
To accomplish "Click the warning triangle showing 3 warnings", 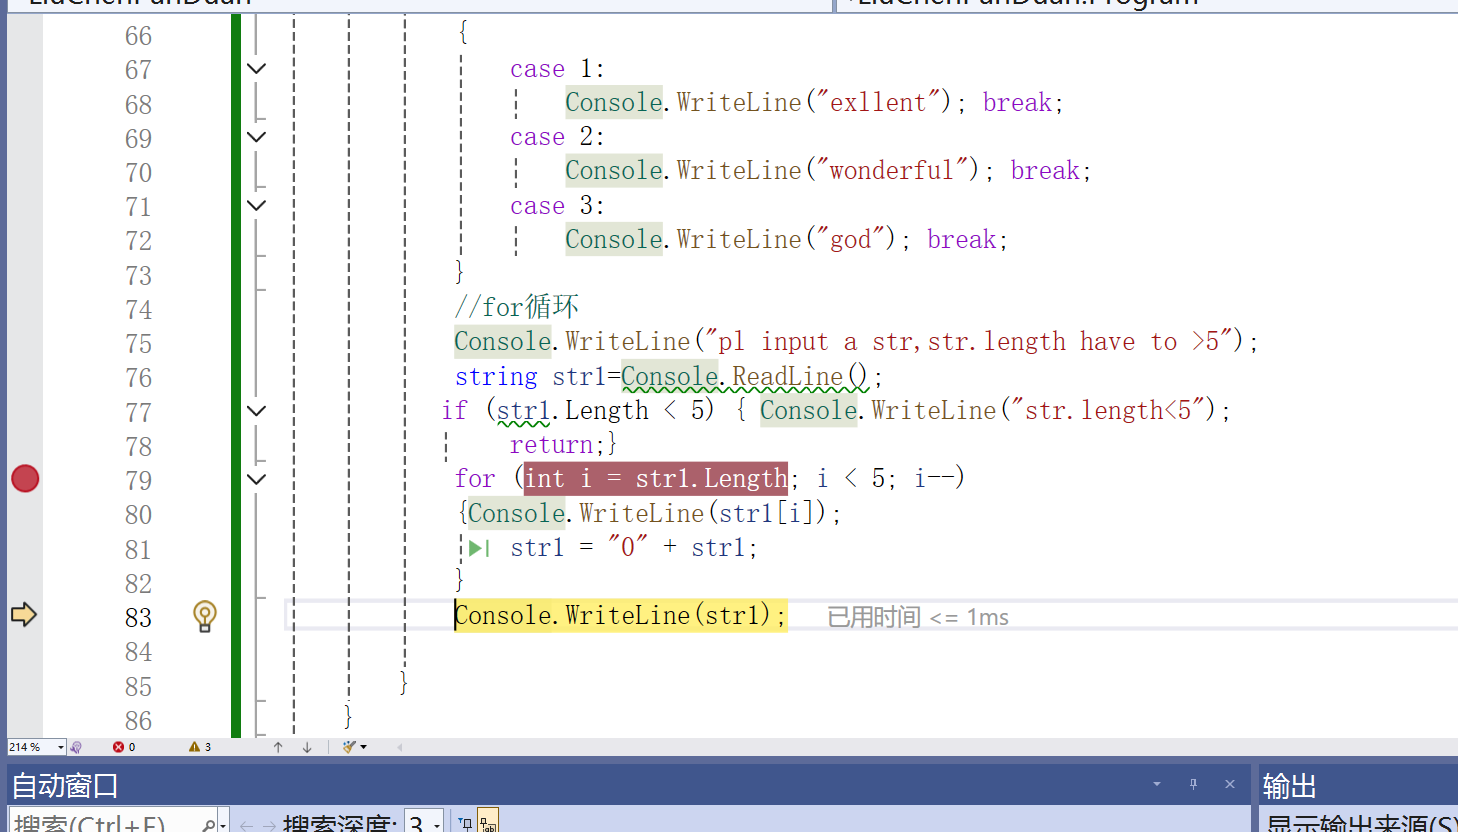I will pyautogui.click(x=194, y=747).
